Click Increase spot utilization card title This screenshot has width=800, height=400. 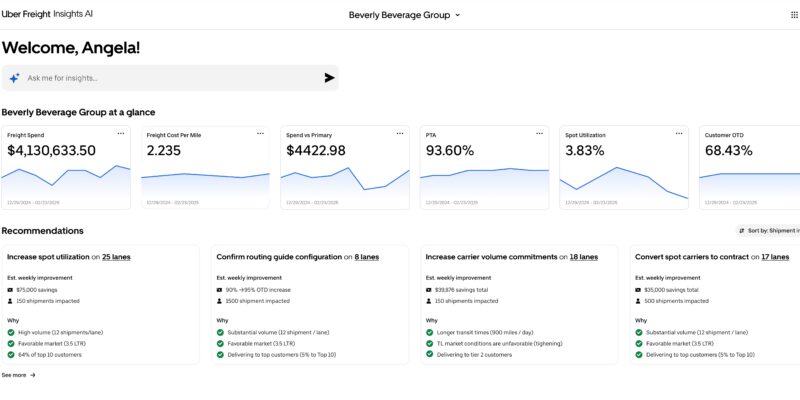48,257
